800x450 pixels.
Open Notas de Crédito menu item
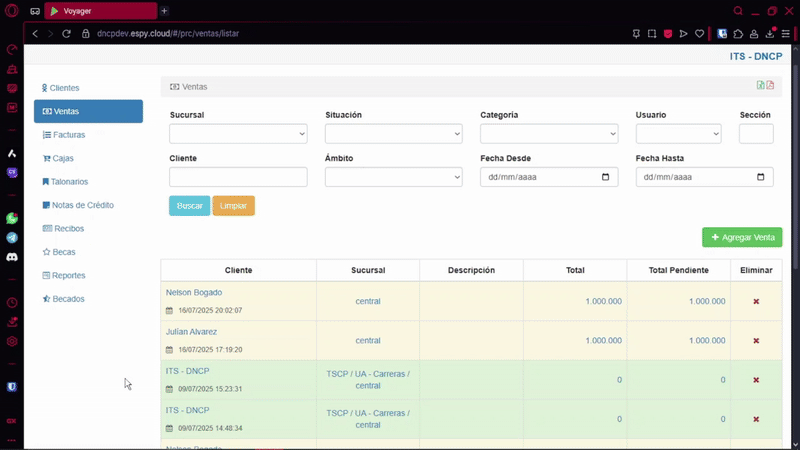click(82, 205)
